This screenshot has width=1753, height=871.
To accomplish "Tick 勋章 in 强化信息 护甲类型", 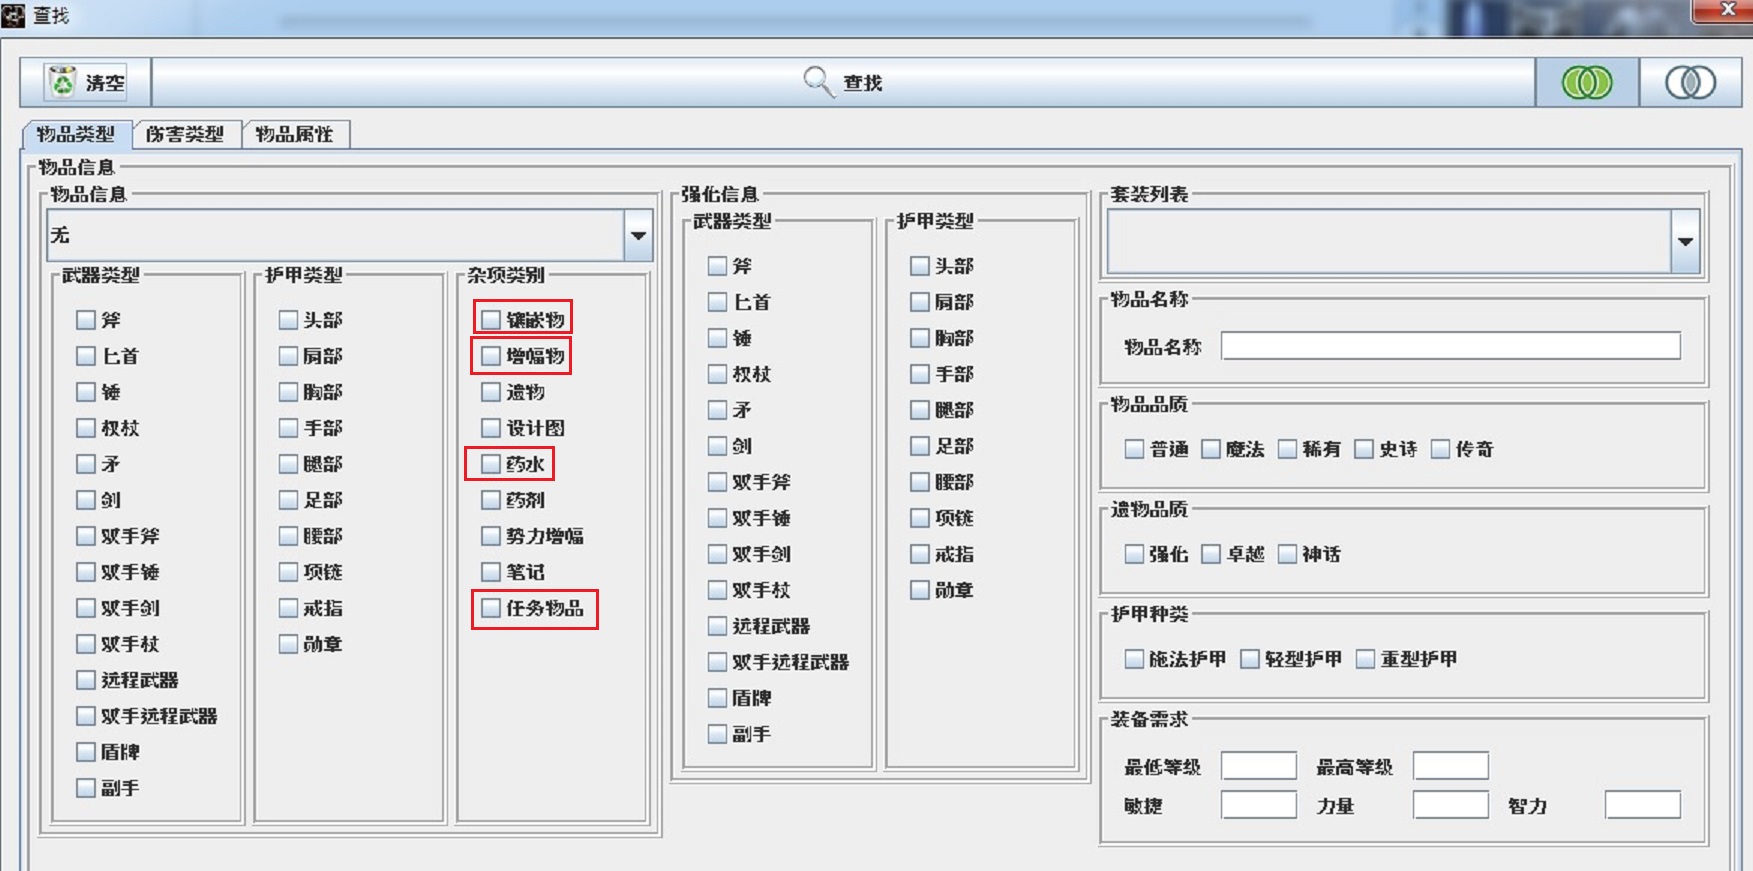I will (x=920, y=590).
